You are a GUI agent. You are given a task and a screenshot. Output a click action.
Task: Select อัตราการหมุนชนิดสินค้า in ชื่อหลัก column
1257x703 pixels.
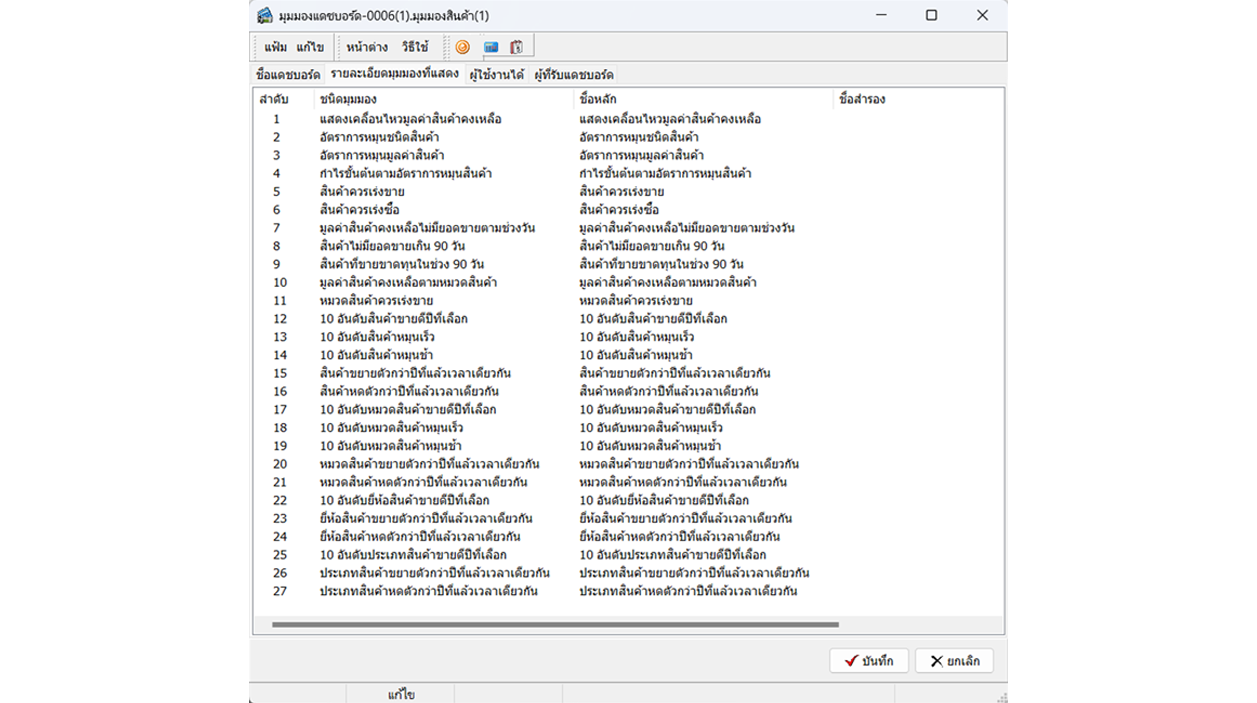pos(639,137)
